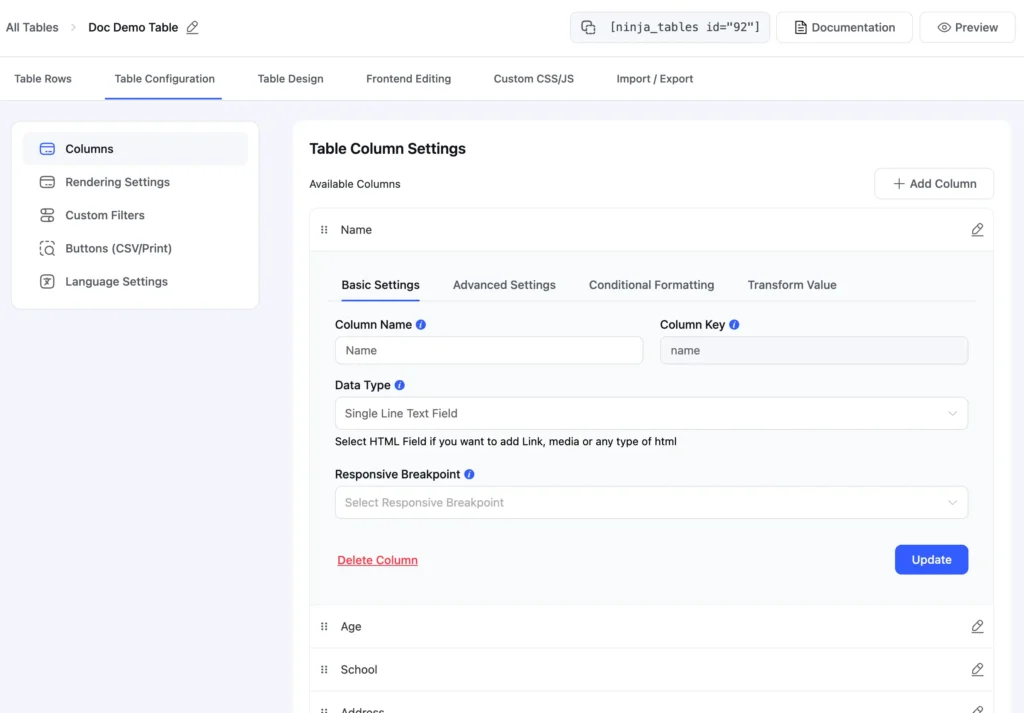The height and width of the screenshot is (713, 1024).
Task: Click the info icon next to Column Name
Action: coord(421,325)
